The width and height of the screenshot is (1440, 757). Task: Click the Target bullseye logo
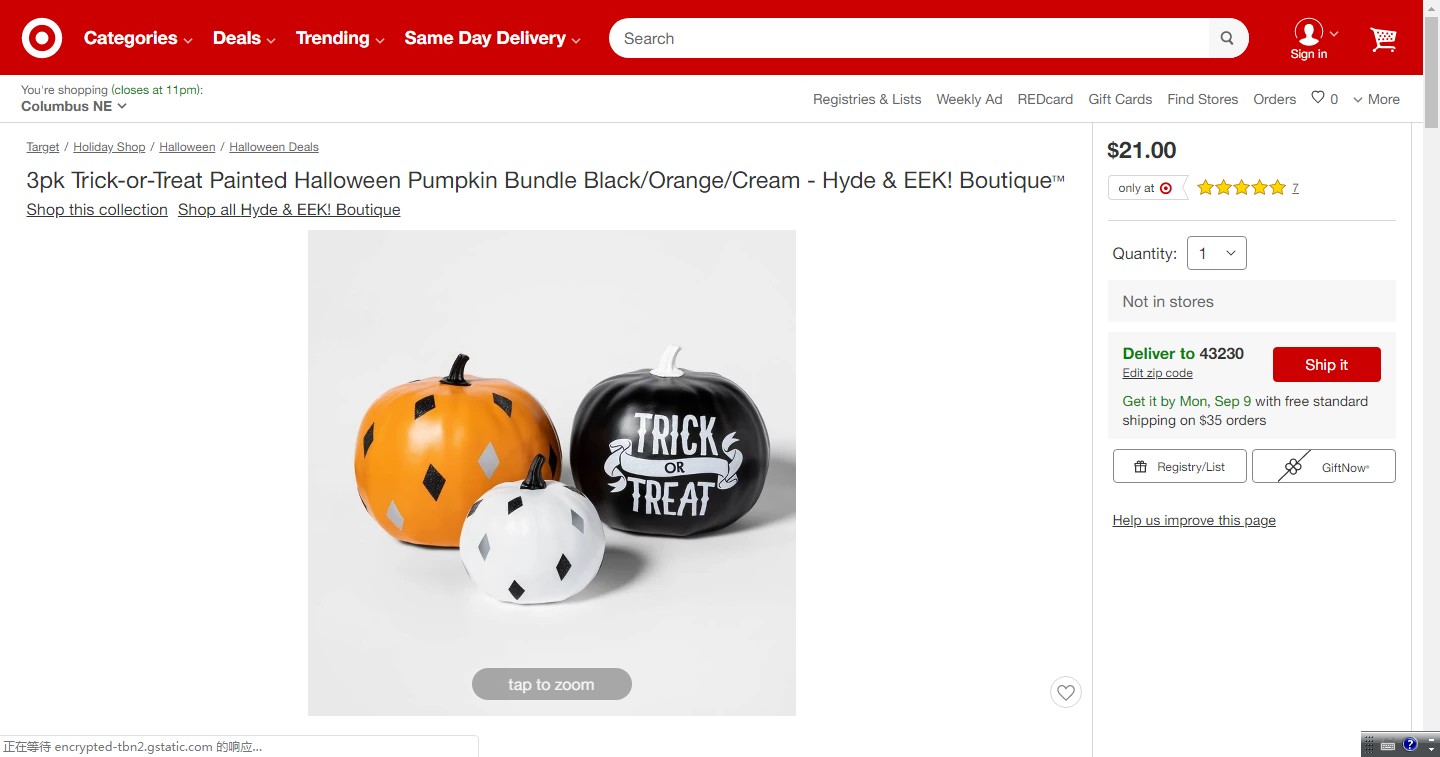pyautogui.click(x=42, y=39)
